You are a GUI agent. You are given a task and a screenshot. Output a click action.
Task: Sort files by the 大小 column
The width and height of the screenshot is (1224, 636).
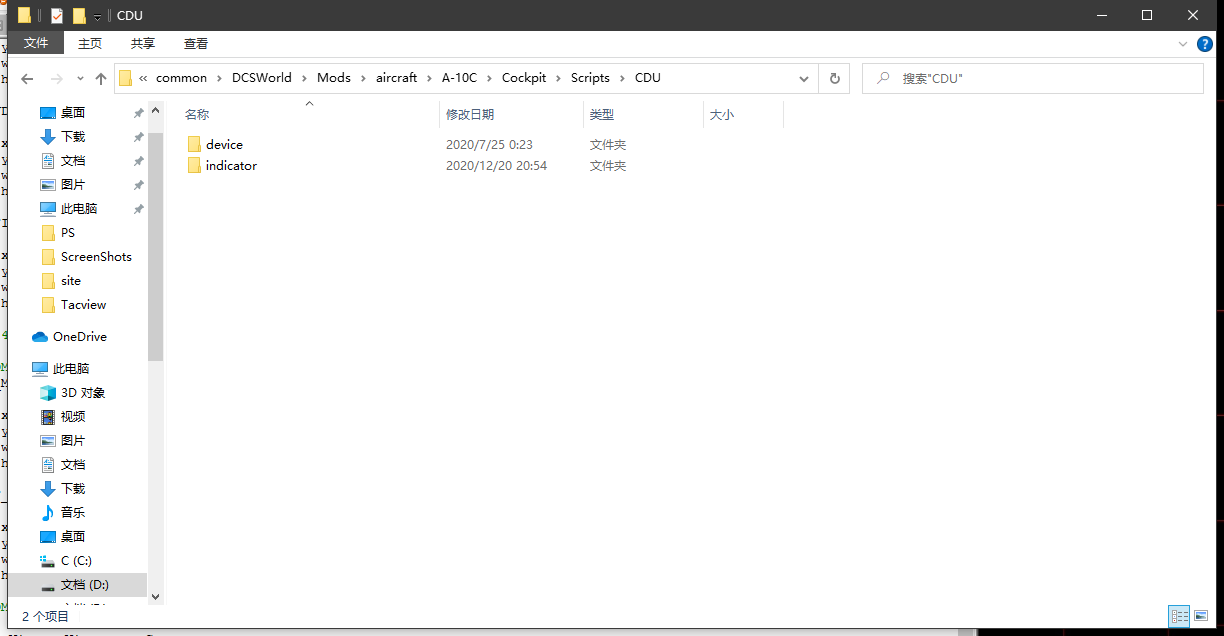pos(743,115)
